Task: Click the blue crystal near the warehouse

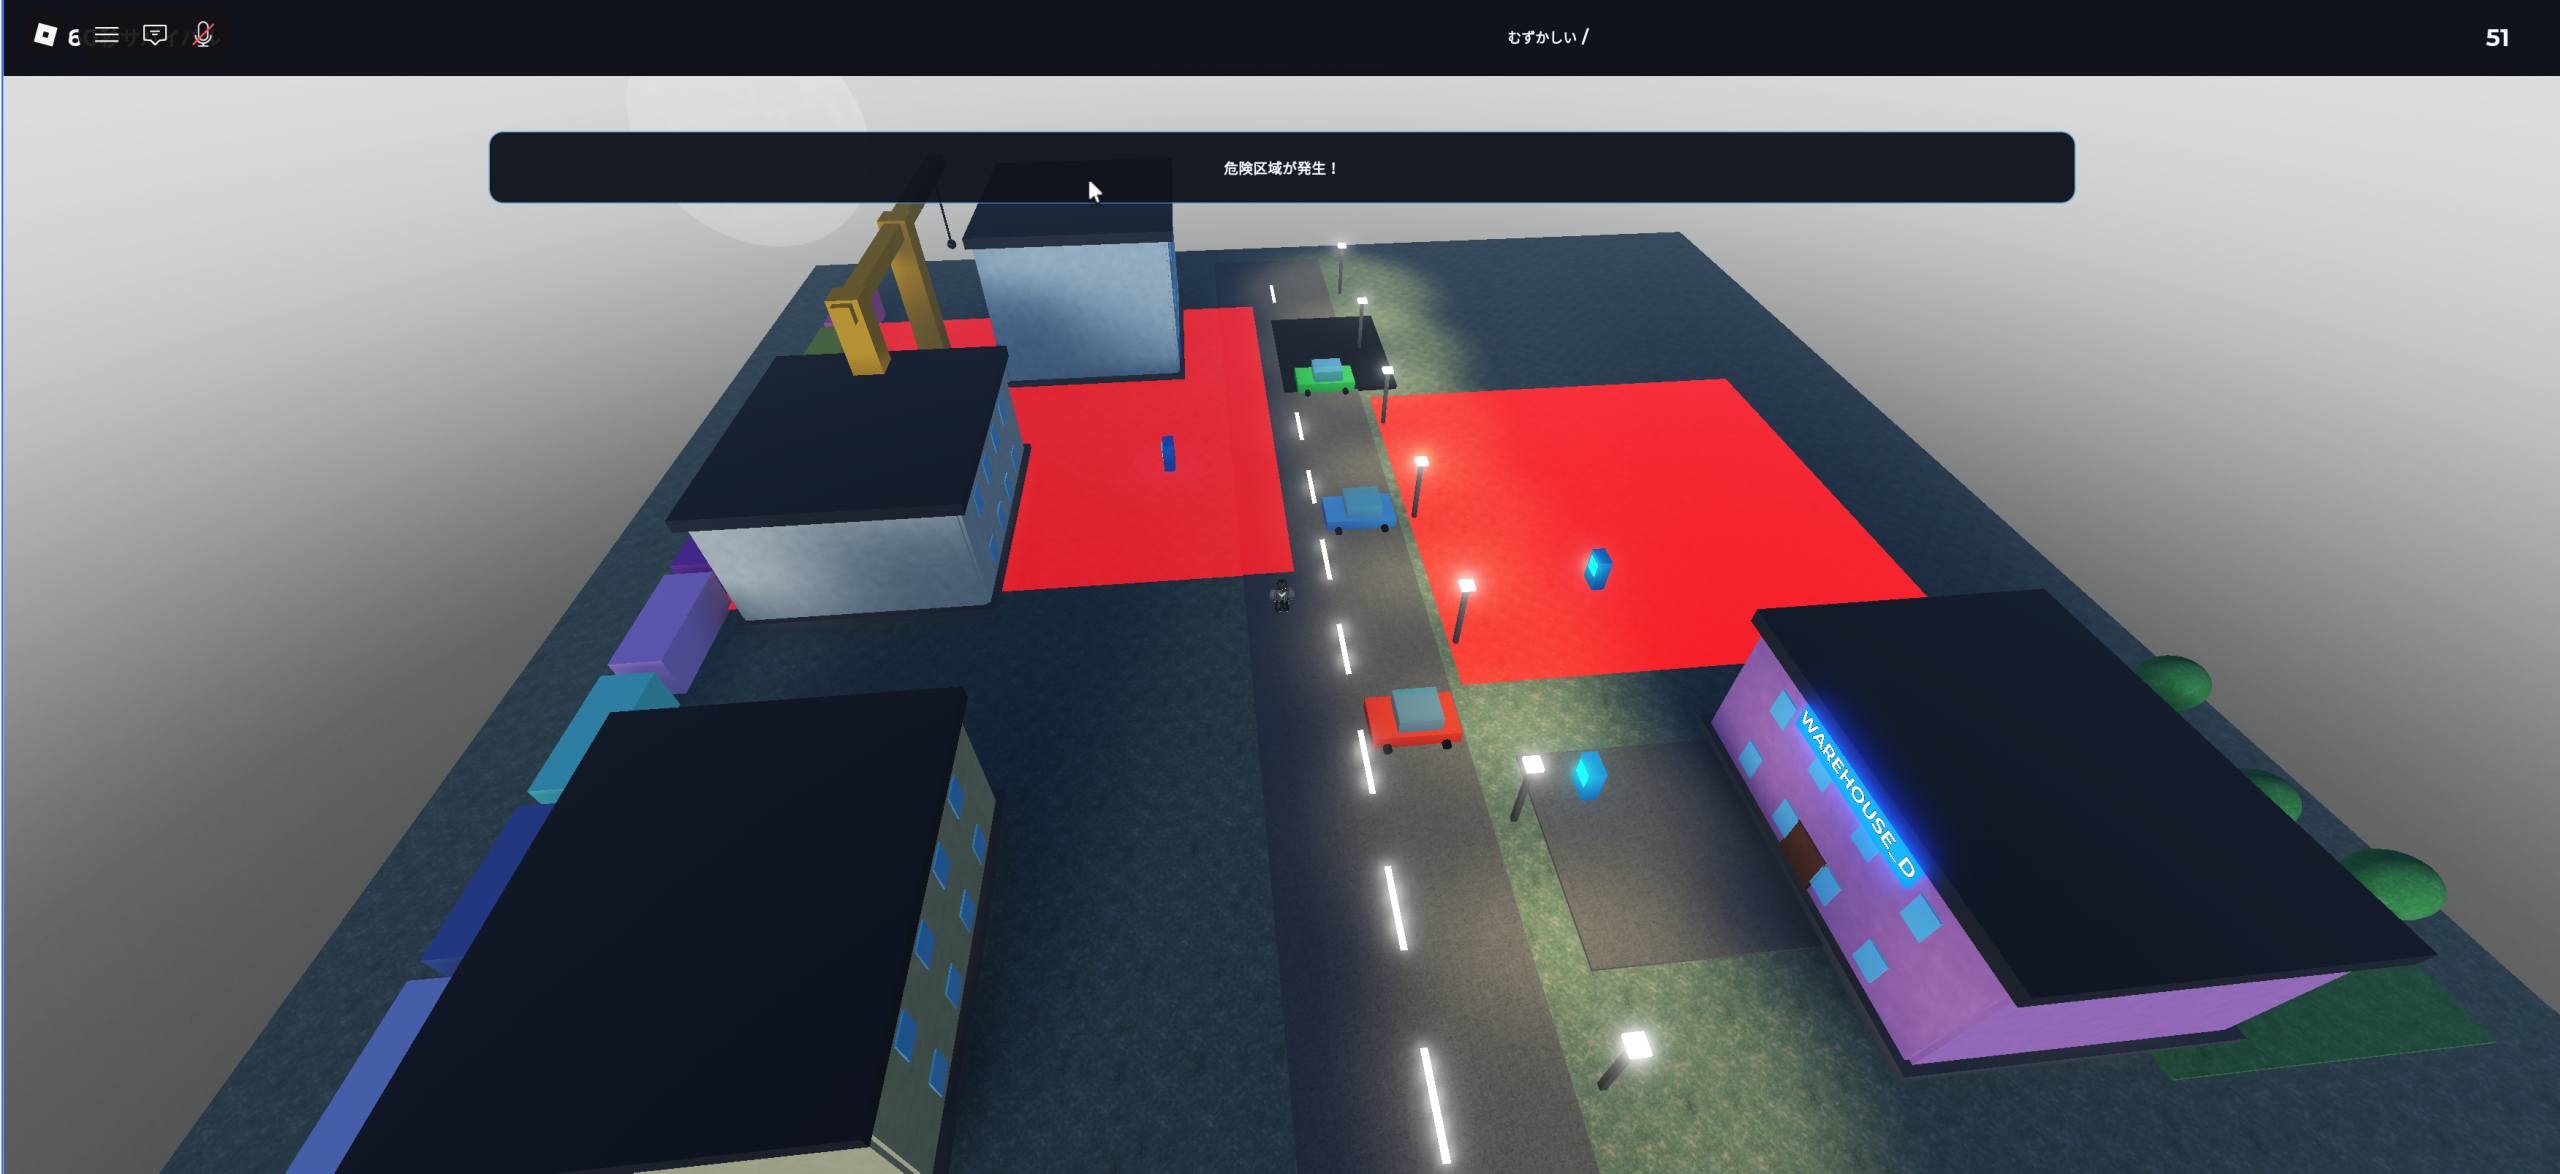Action: 1590,775
